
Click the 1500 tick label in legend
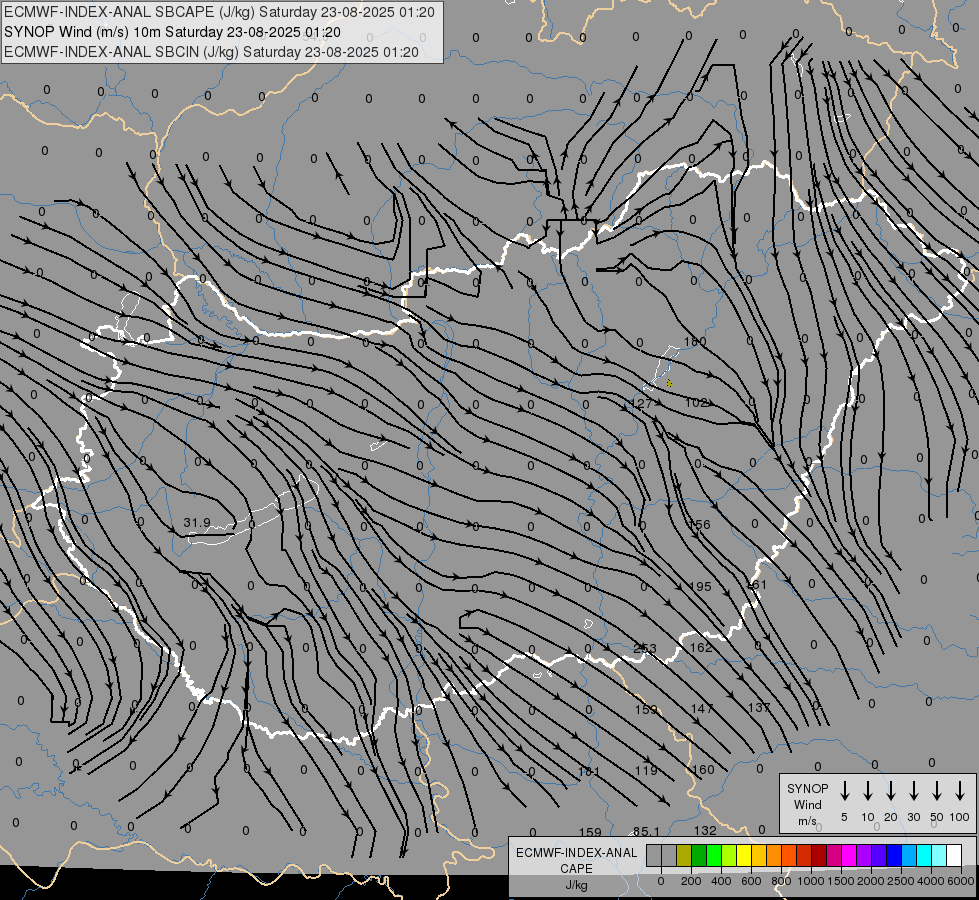click(840, 881)
